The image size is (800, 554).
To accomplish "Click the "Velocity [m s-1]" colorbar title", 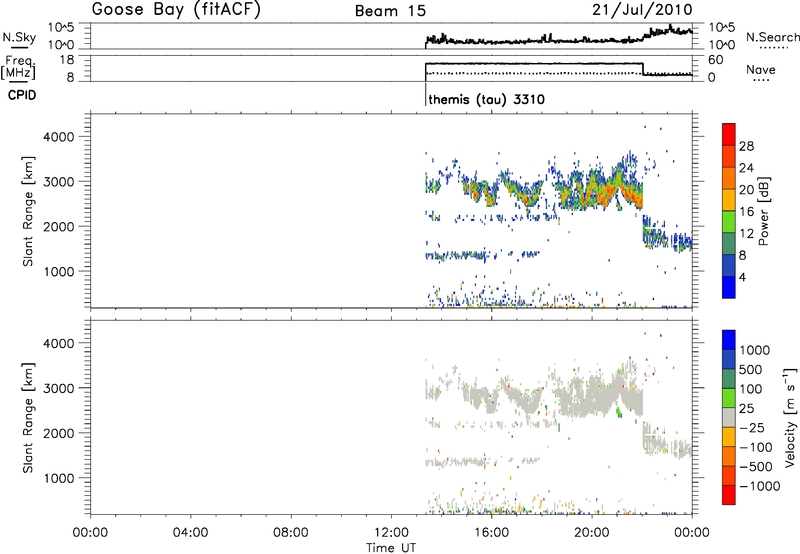I will pyautogui.click(x=790, y=418).
